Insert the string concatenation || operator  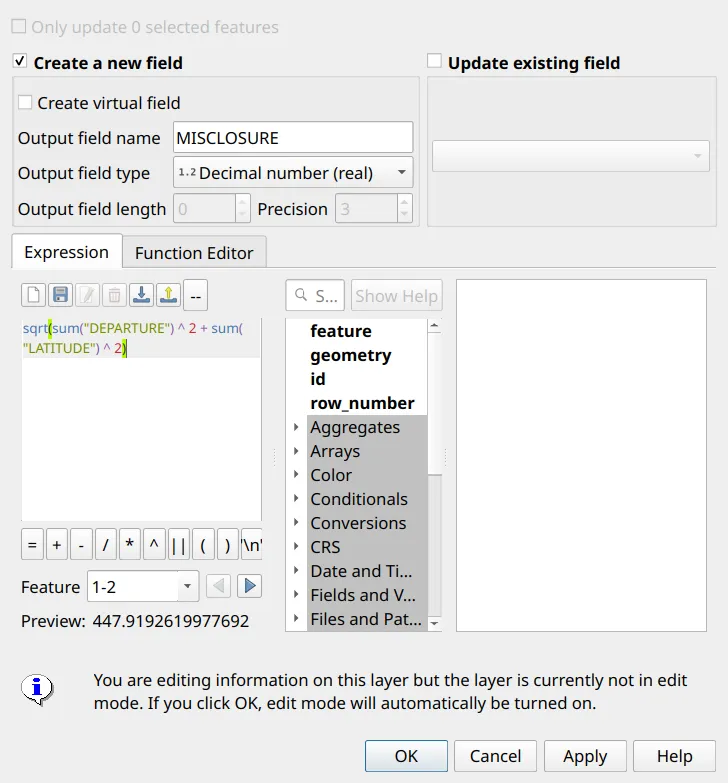pyautogui.click(x=179, y=544)
